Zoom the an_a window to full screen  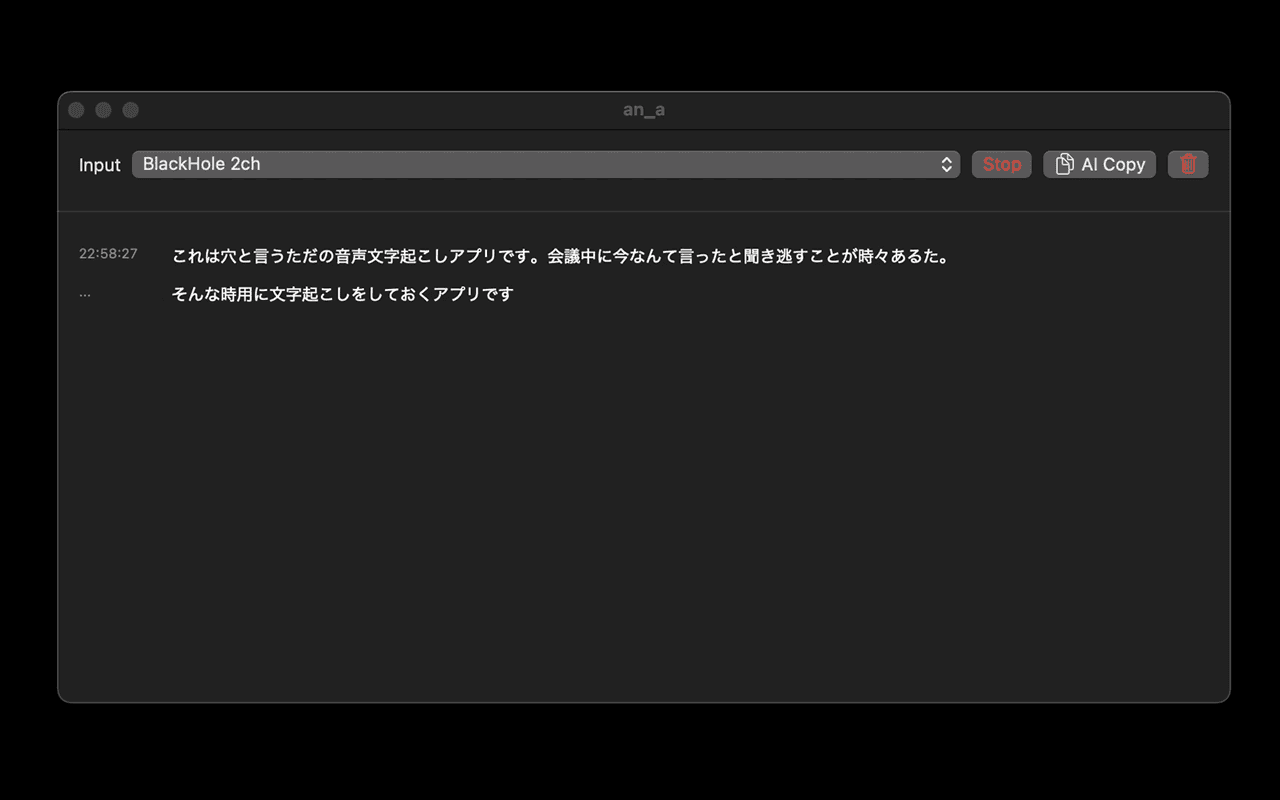pyautogui.click(x=130, y=110)
